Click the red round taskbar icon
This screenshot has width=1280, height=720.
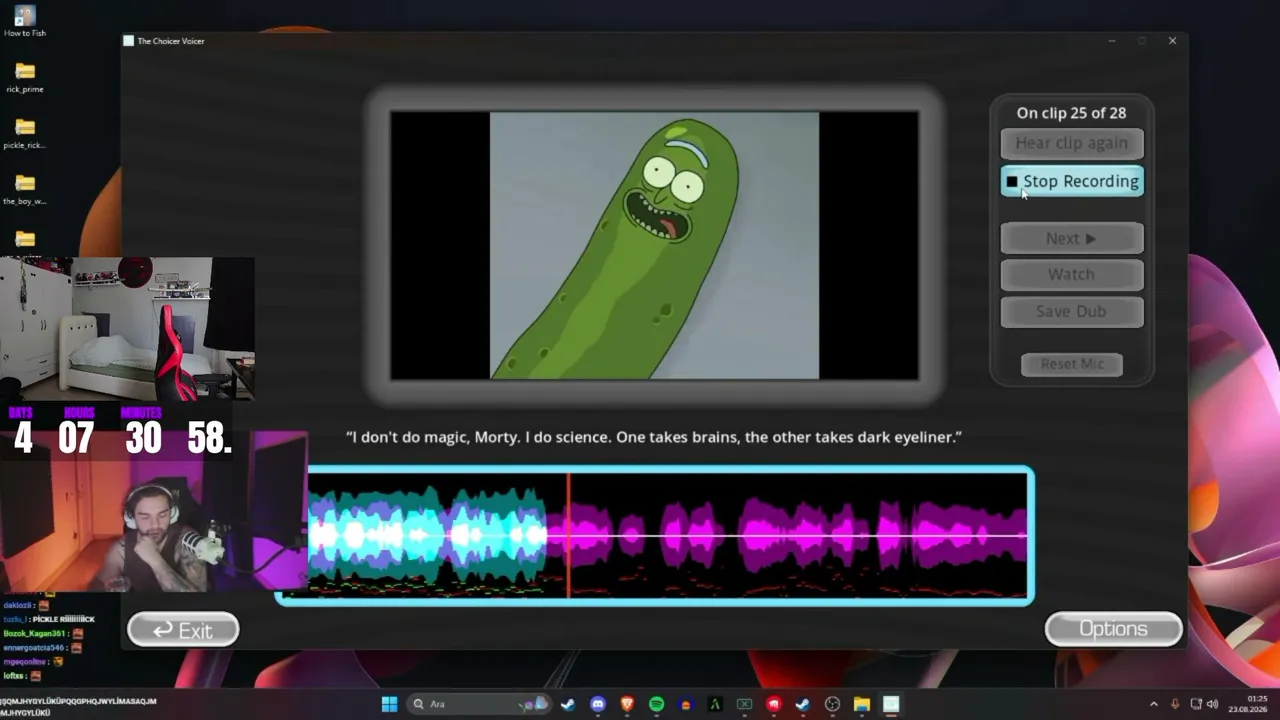[773, 704]
